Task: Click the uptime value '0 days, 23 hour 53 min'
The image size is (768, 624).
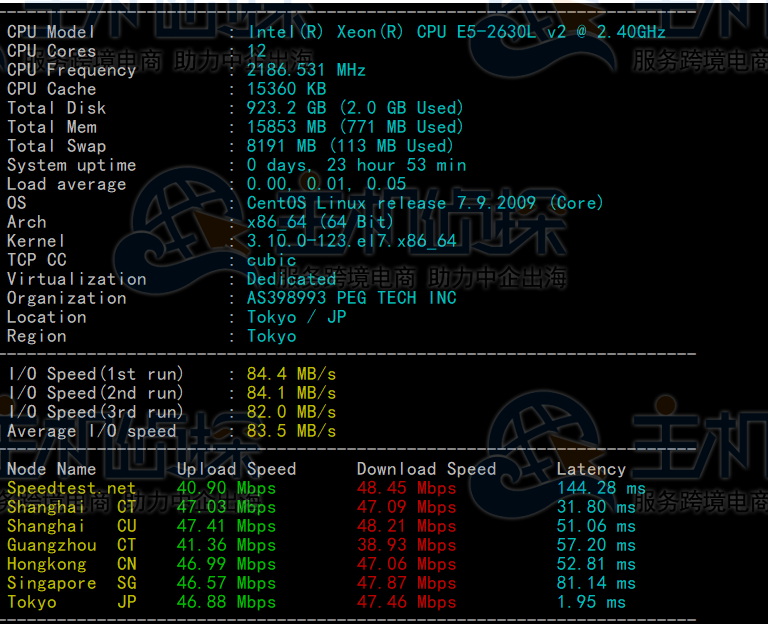Action: pyautogui.click(x=357, y=166)
